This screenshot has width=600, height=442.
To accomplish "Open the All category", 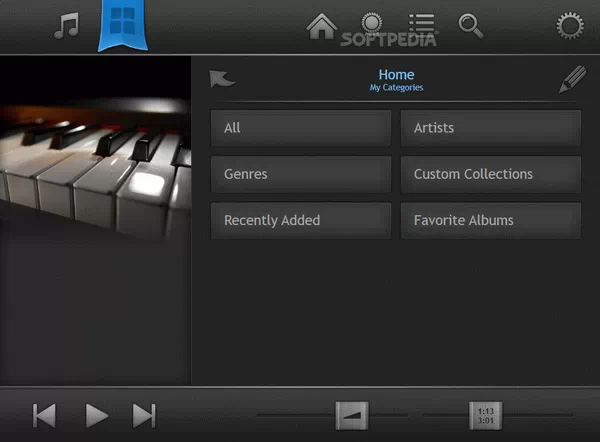I will pos(300,128).
